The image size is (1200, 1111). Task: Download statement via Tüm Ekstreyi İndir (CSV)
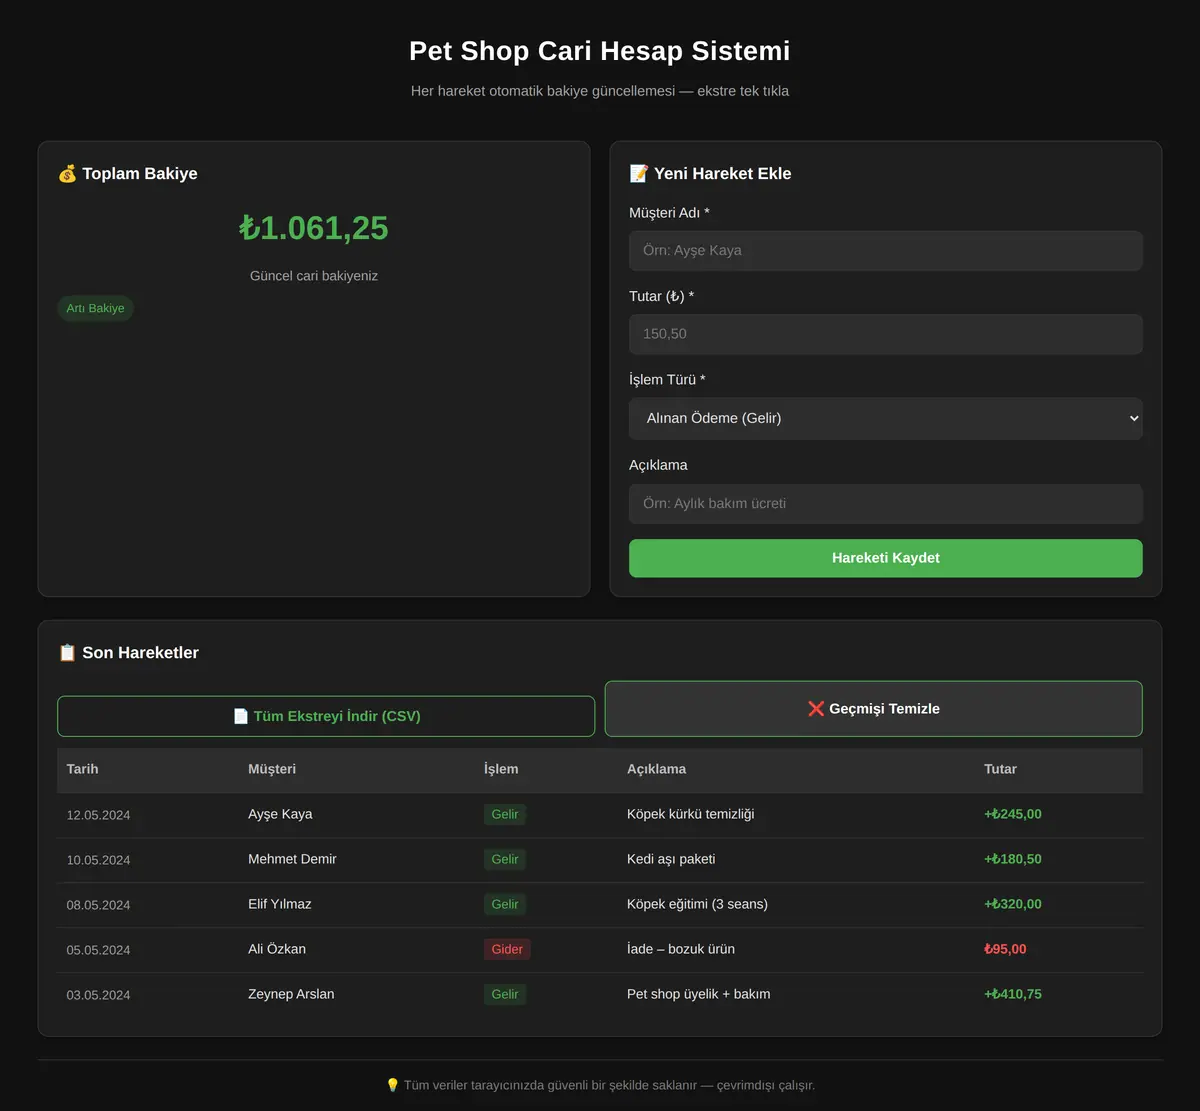326,716
